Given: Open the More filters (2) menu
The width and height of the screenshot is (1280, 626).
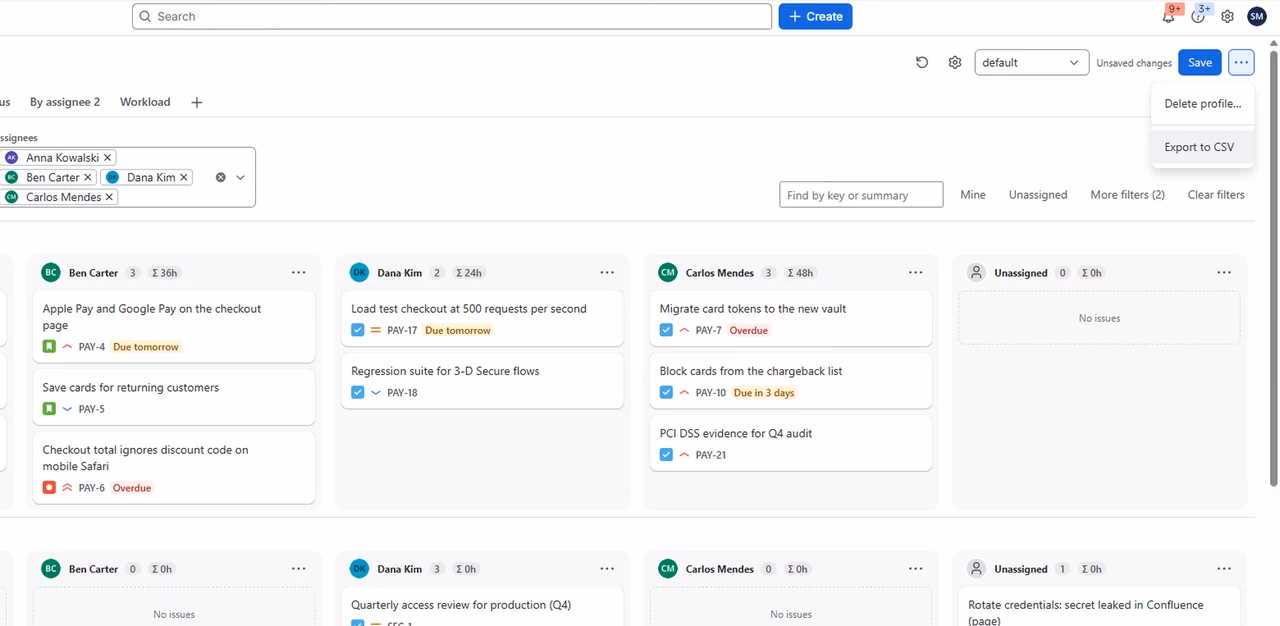Looking at the screenshot, I should [1127, 195].
